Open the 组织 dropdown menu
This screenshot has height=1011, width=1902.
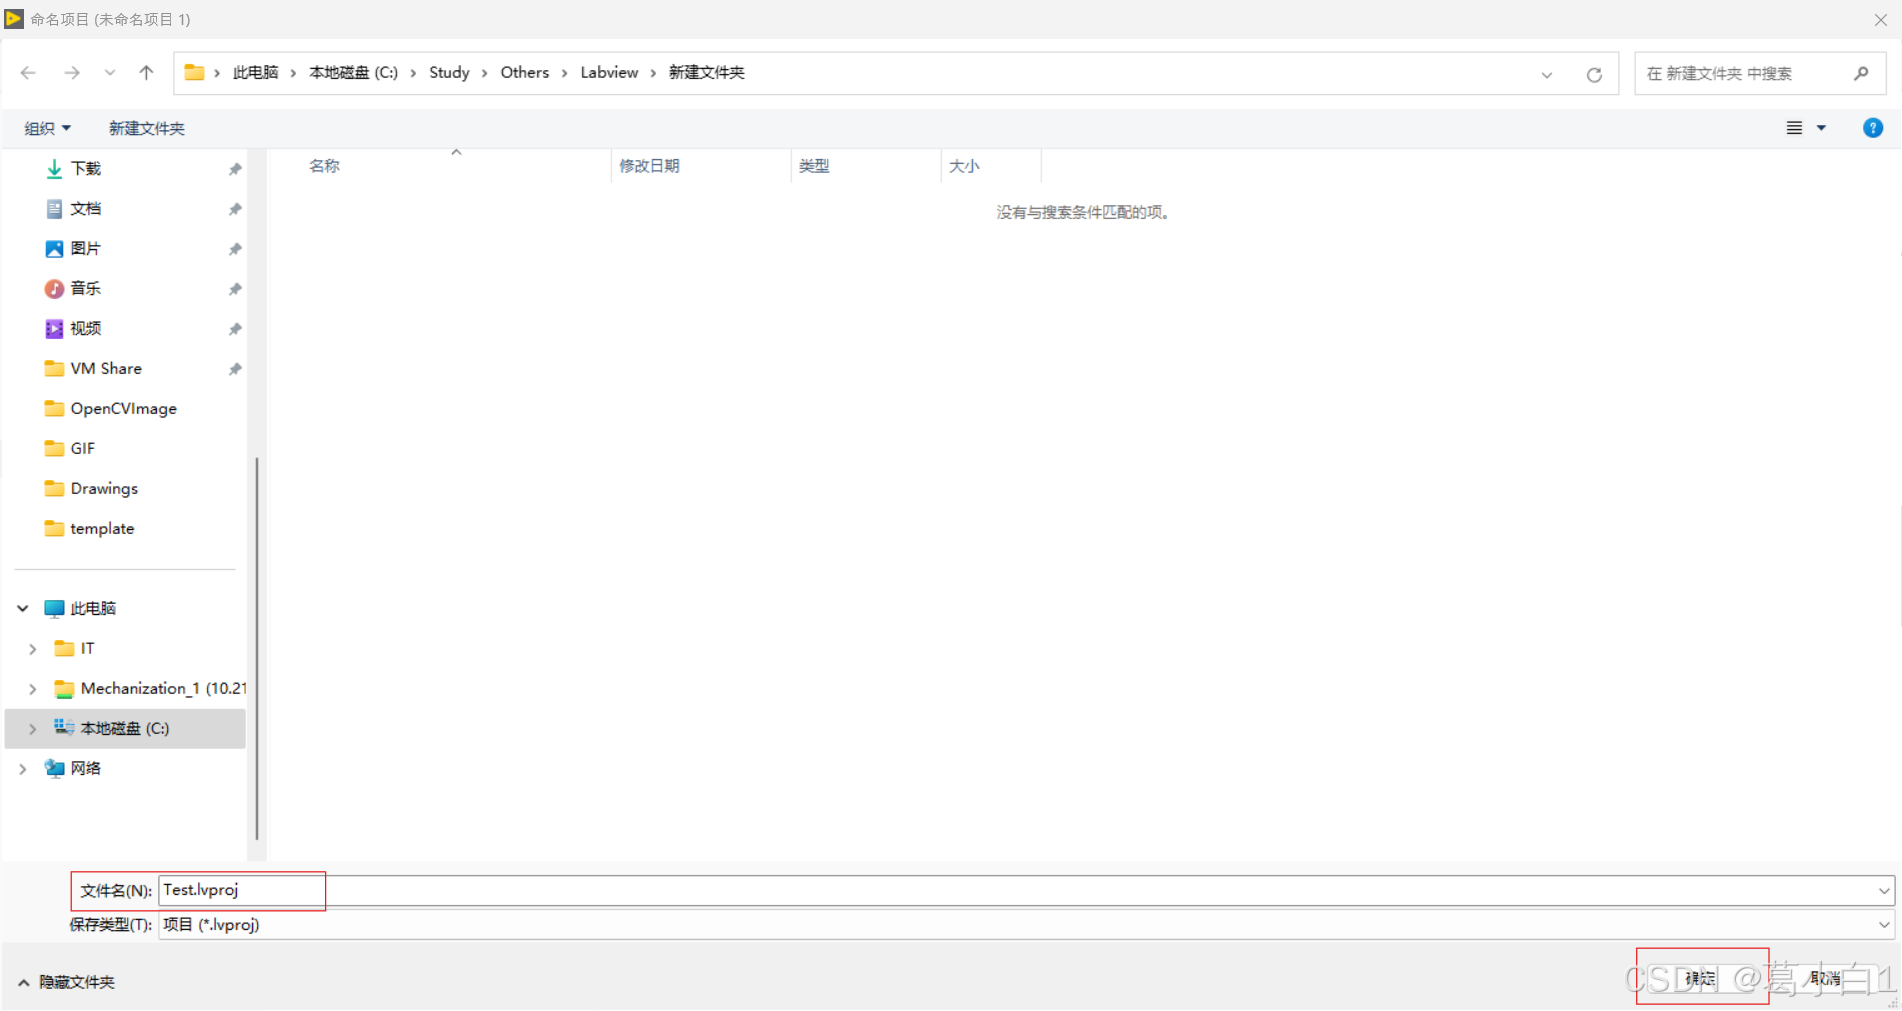(x=47, y=128)
